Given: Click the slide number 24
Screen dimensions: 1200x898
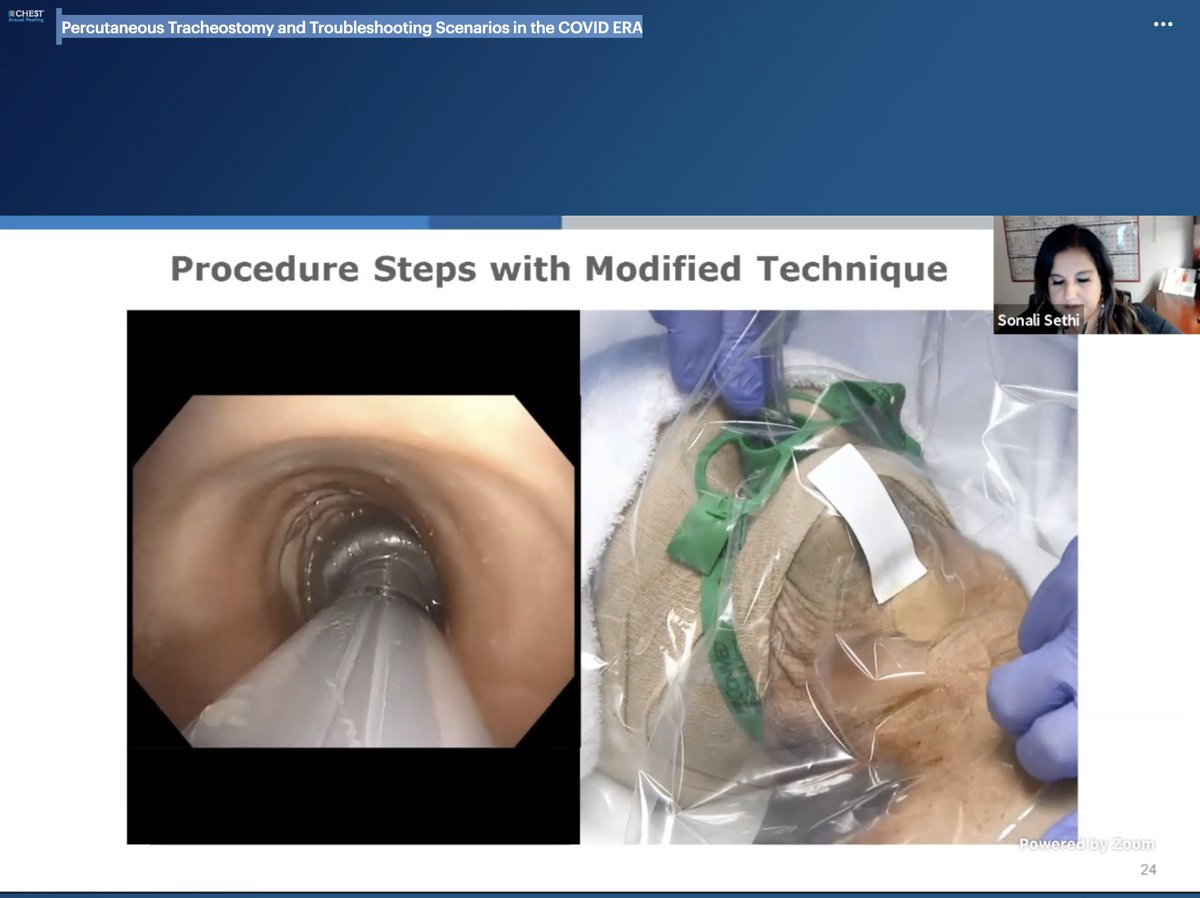Looking at the screenshot, I should point(1148,870).
